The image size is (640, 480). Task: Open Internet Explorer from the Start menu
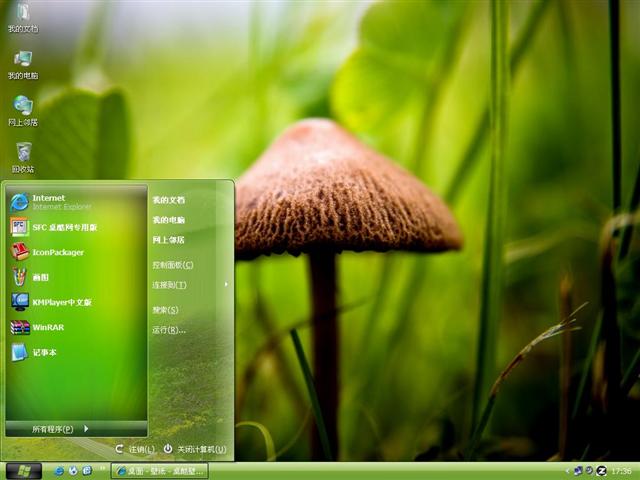50,202
